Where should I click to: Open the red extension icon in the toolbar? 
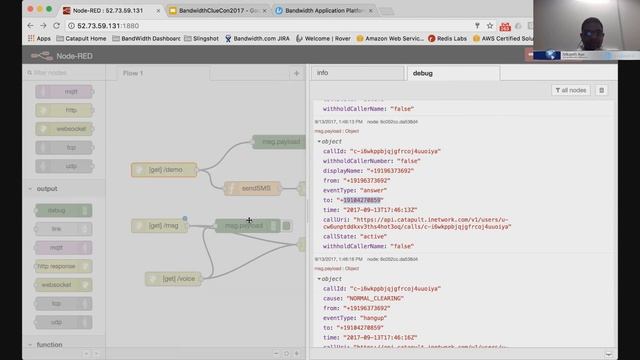pyautogui.click(x=505, y=27)
